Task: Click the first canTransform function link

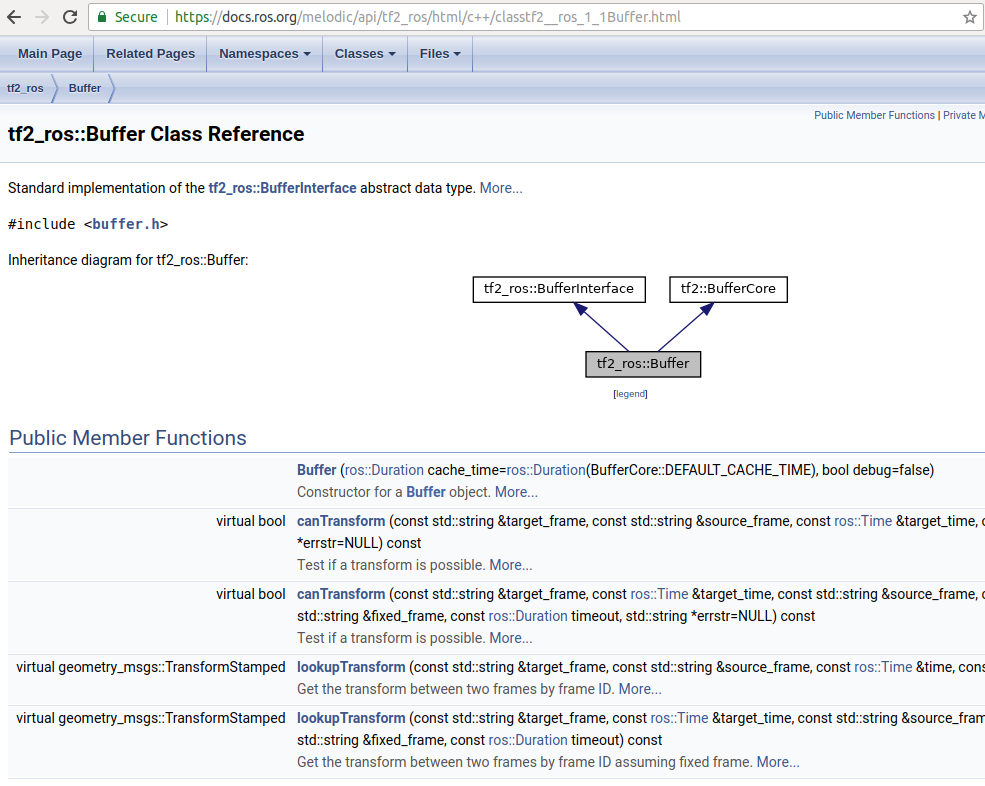Action: tap(339, 520)
